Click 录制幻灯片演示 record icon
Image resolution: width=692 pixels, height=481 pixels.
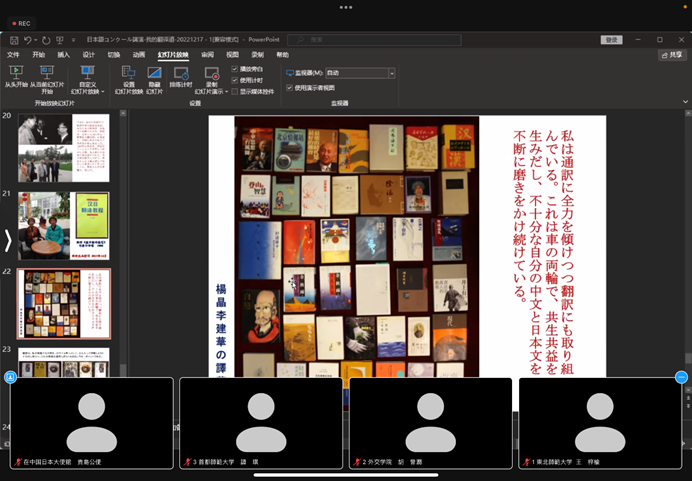(x=211, y=73)
